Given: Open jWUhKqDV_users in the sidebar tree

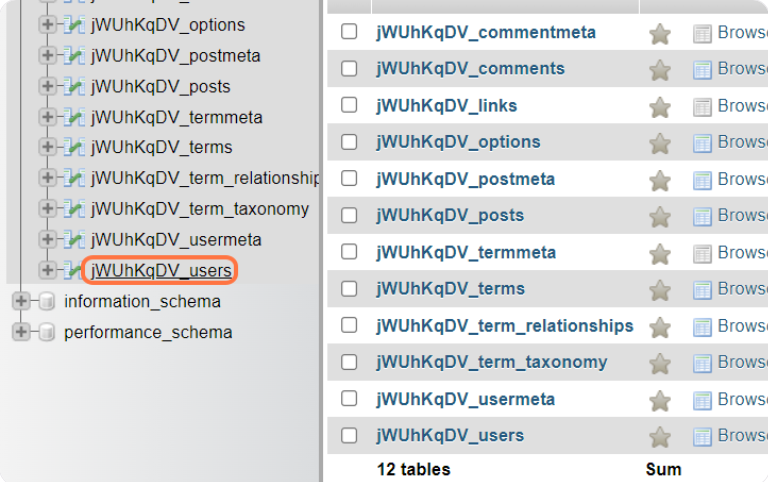Looking at the screenshot, I should pyautogui.click(x=161, y=270).
